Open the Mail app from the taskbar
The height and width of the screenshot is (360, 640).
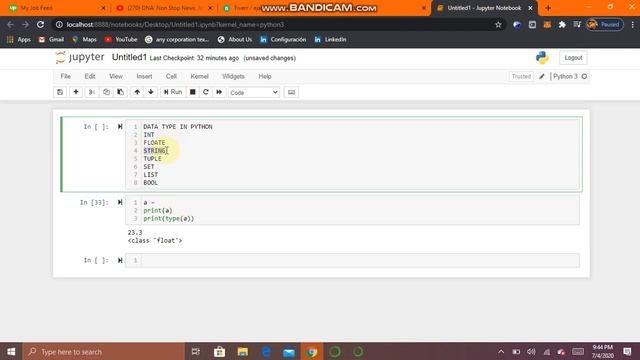coord(289,351)
